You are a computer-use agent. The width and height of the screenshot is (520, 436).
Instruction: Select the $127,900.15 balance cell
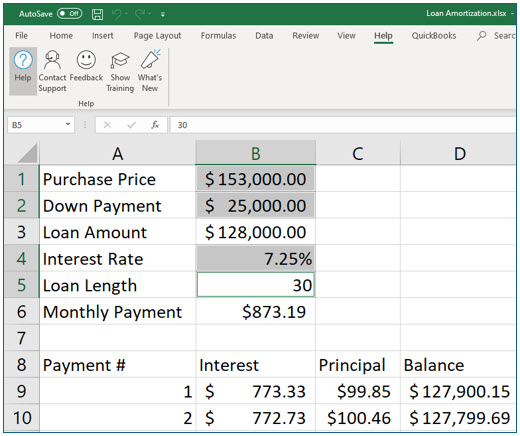point(458,391)
